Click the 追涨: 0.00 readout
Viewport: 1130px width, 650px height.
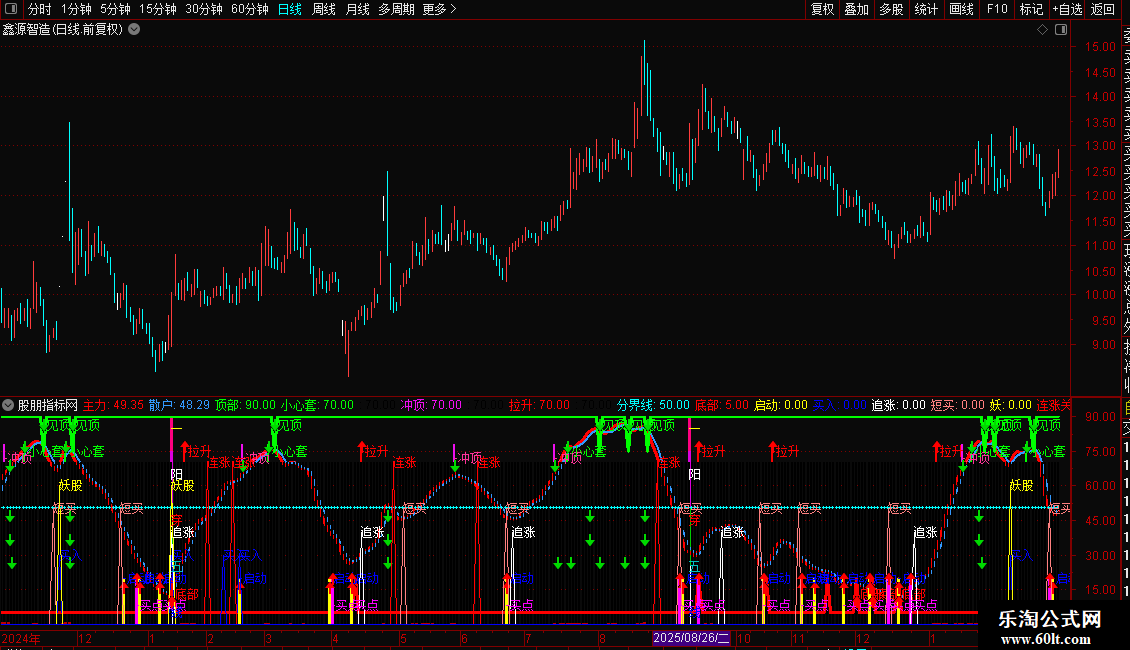(x=899, y=406)
